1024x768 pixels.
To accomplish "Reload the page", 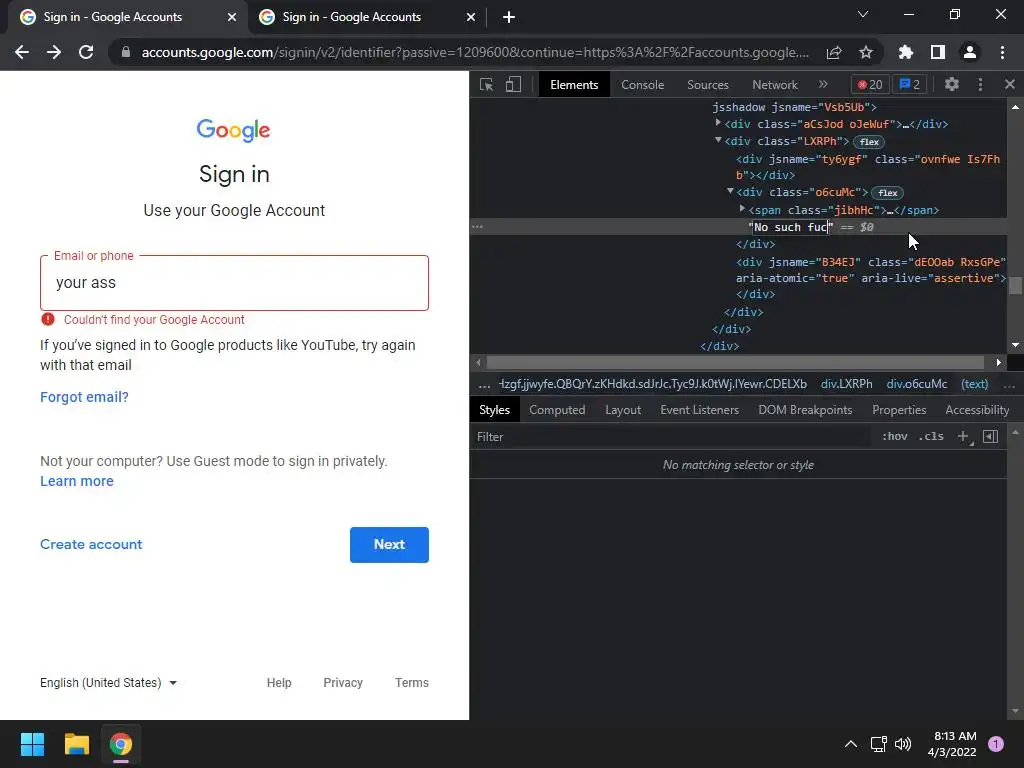I will click(x=86, y=52).
